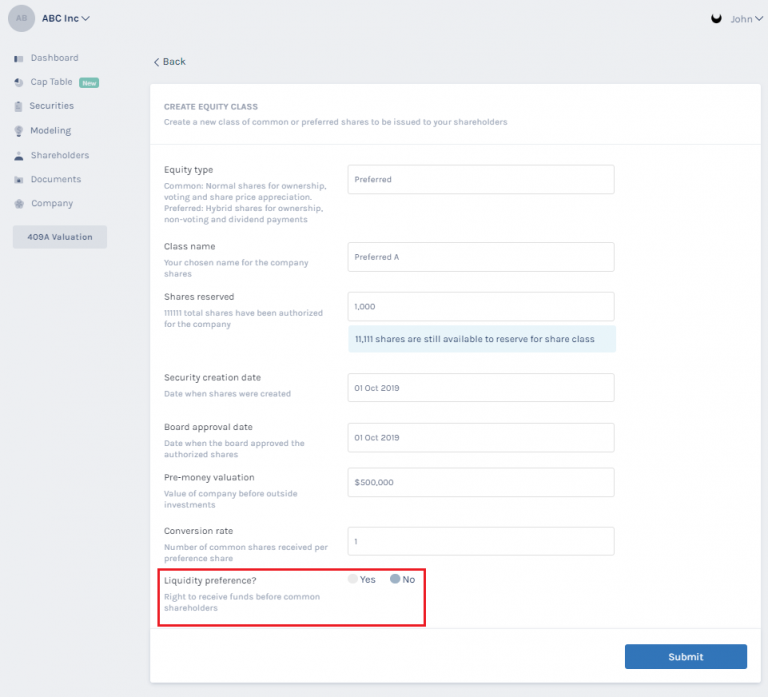Open the 409A Valuation button
768x697 pixels.
(59, 237)
